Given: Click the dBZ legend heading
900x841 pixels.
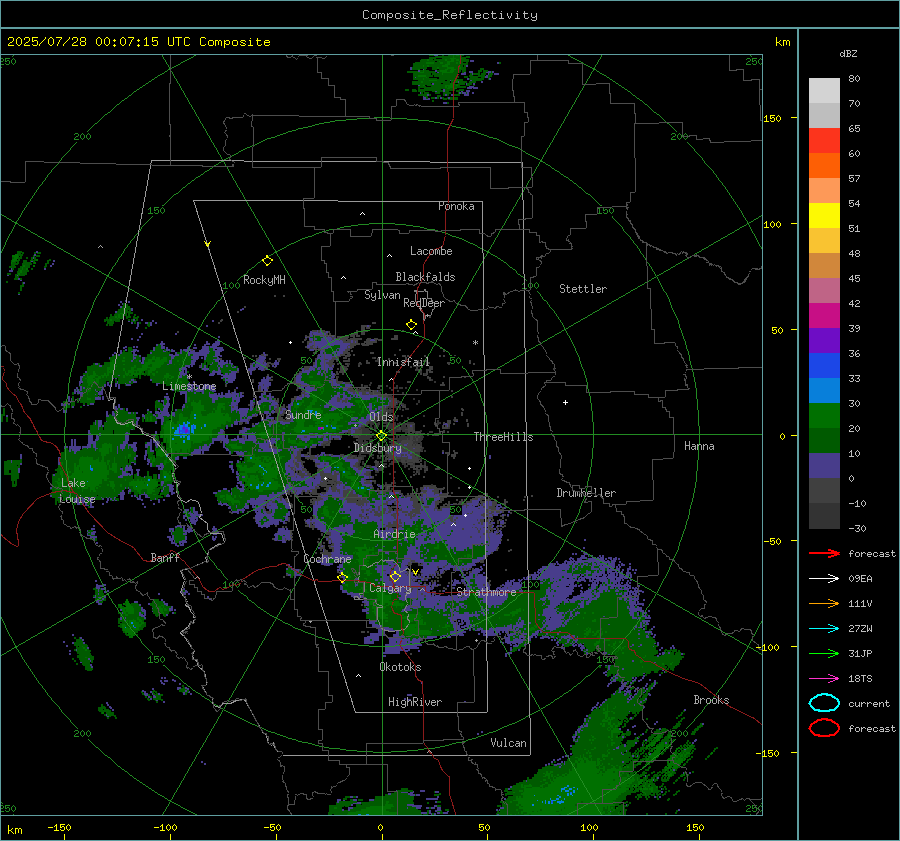Looking at the screenshot, I should click(848, 53).
